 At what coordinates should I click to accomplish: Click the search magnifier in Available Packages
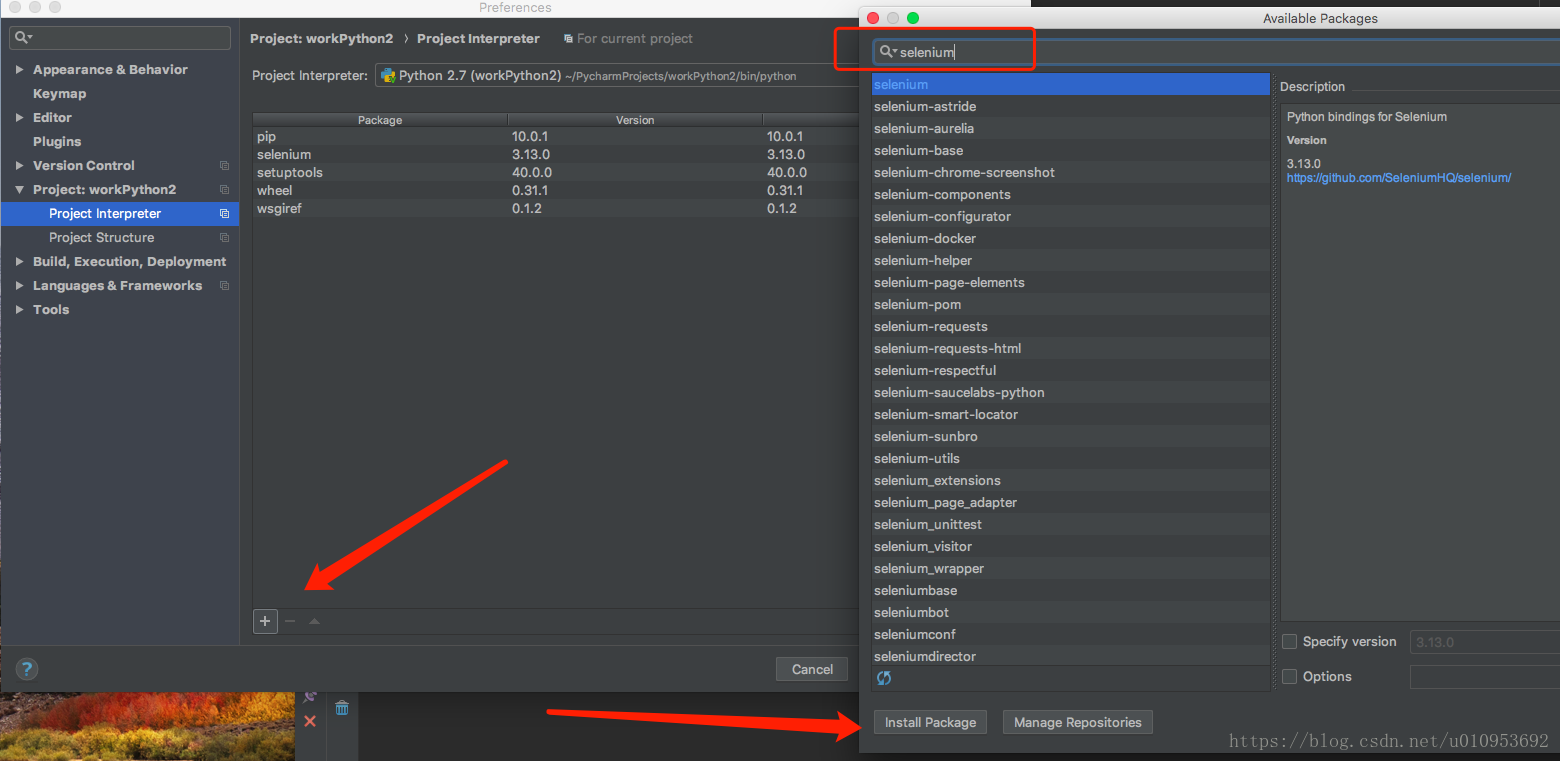887,52
